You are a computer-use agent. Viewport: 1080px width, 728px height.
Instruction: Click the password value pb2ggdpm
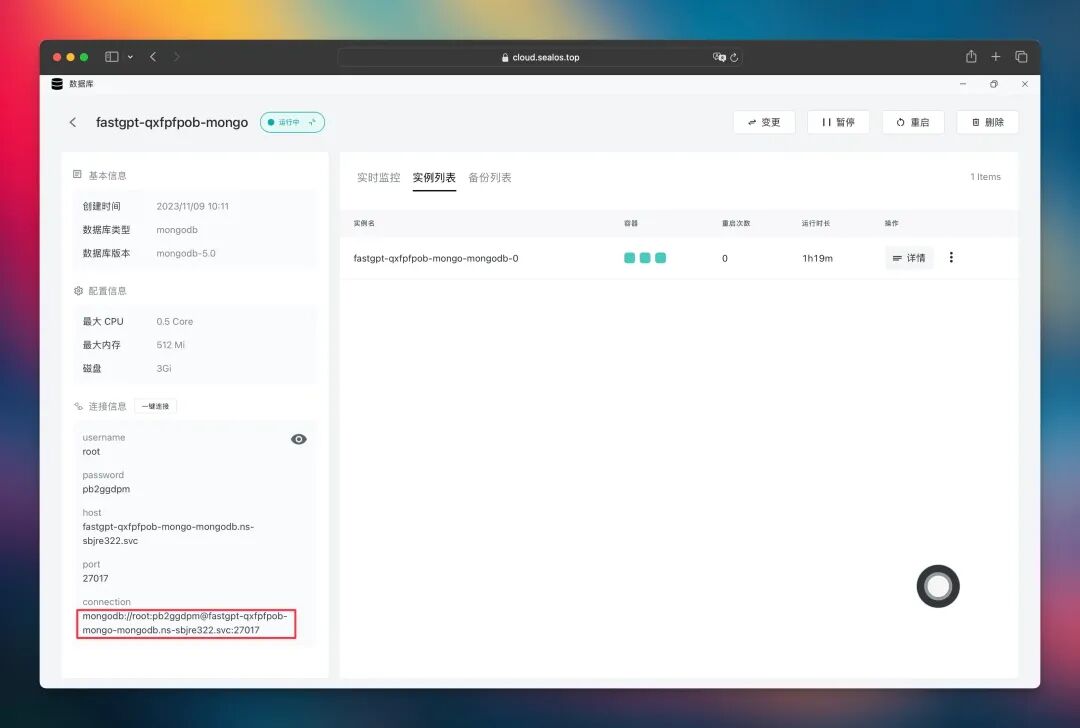(106, 489)
